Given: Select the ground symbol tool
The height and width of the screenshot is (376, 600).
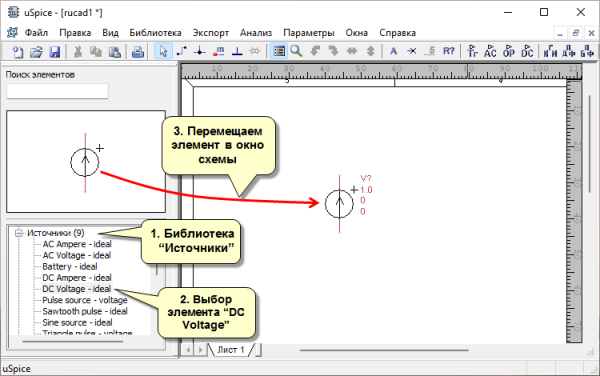Looking at the screenshot, I should point(237,51).
